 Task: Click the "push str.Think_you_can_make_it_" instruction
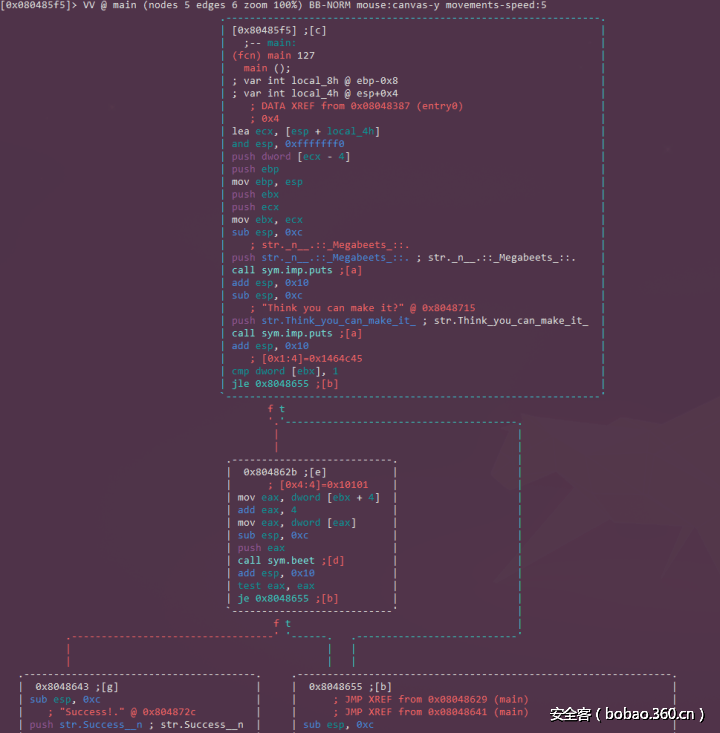click(324, 321)
